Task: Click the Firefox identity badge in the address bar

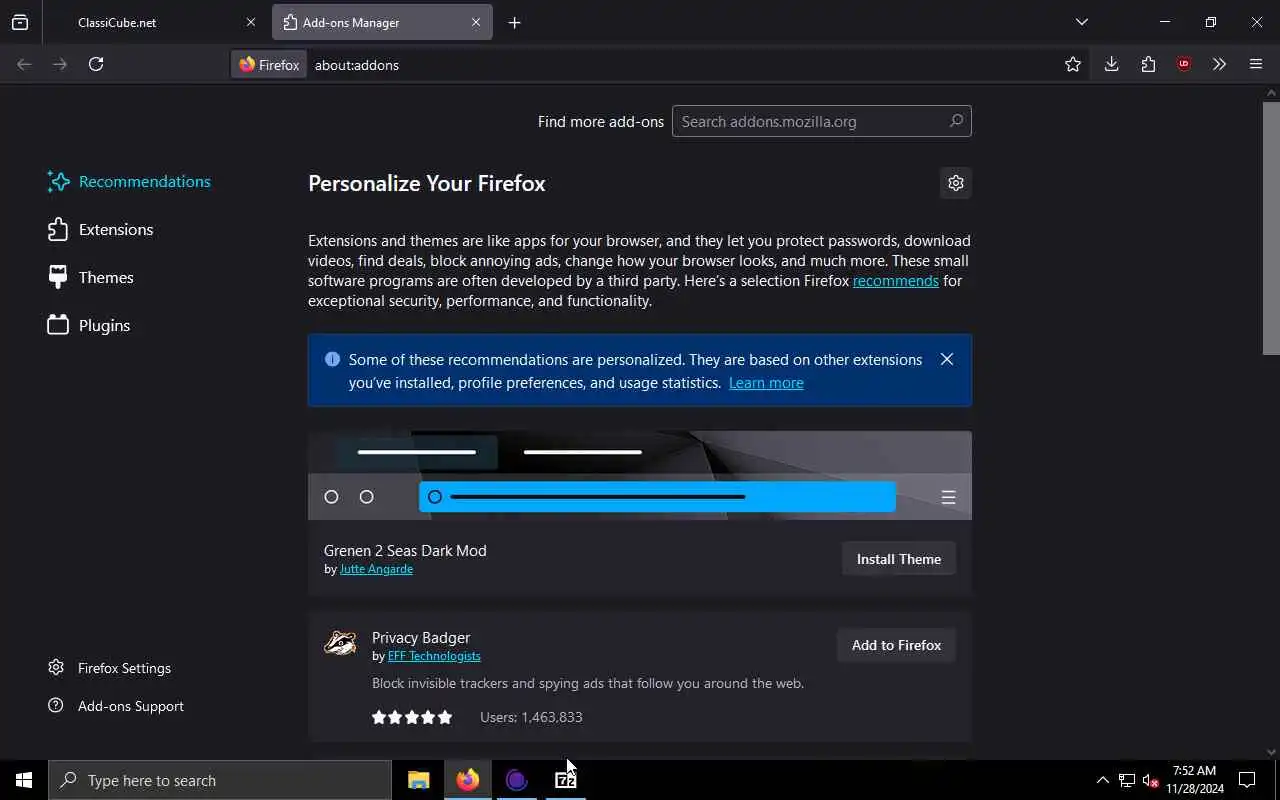Action: tap(269, 64)
